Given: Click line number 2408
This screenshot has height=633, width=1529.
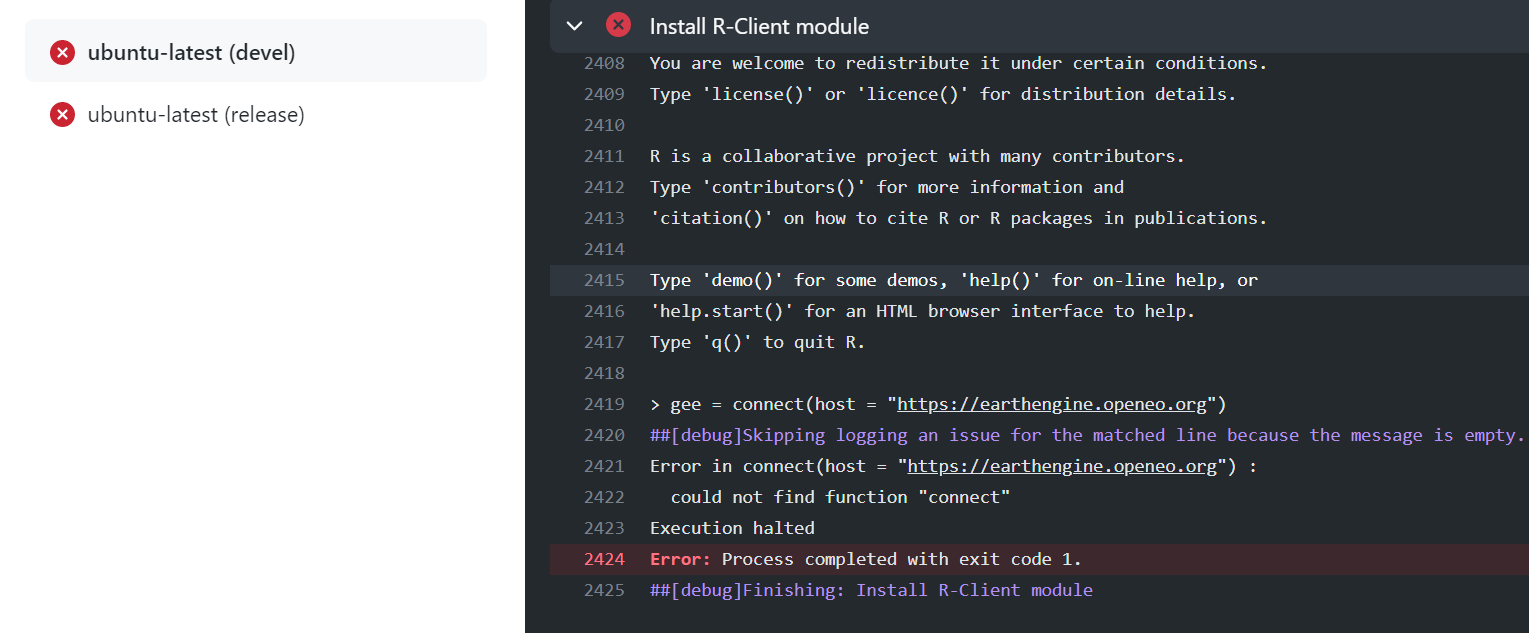Looking at the screenshot, I should (604, 63).
